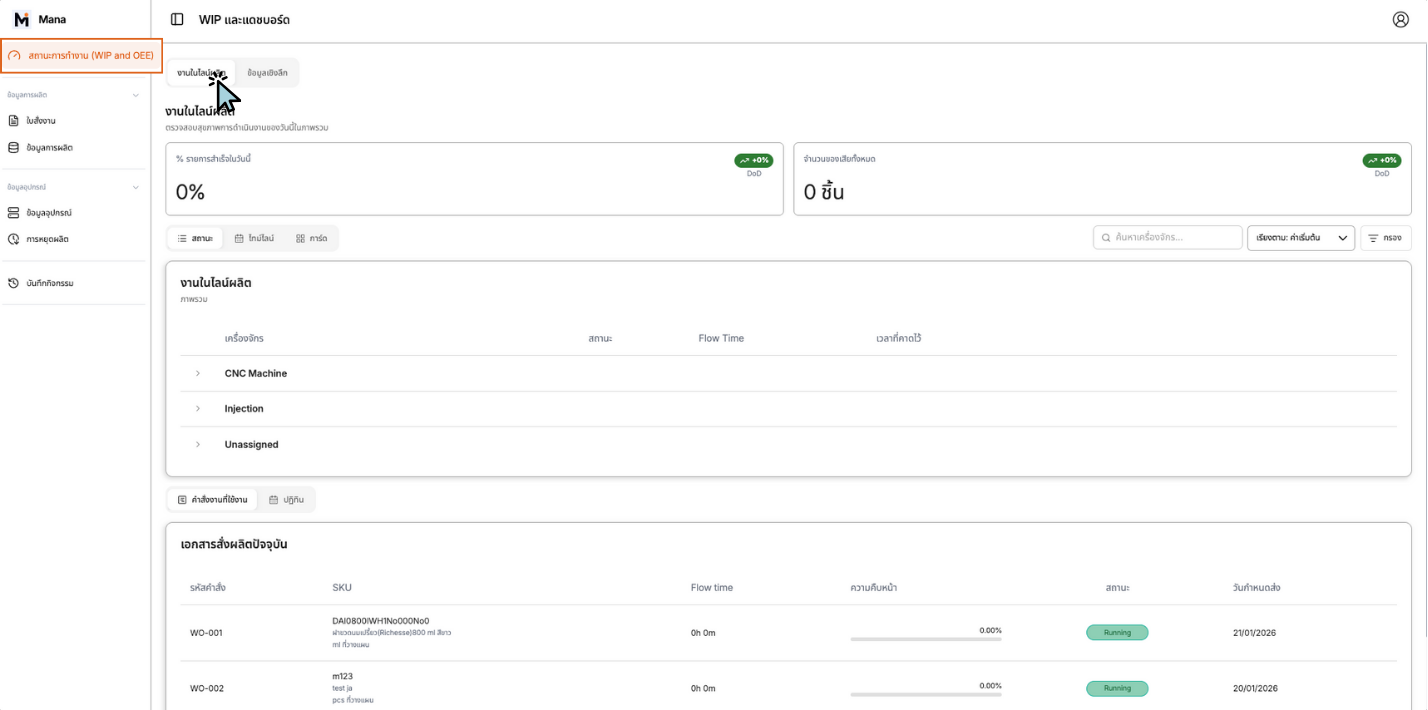The height and width of the screenshot is (710, 1428).
Task: Open ใบสั่งงาน work orders in sidebar
Action: click(x=41, y=121)
